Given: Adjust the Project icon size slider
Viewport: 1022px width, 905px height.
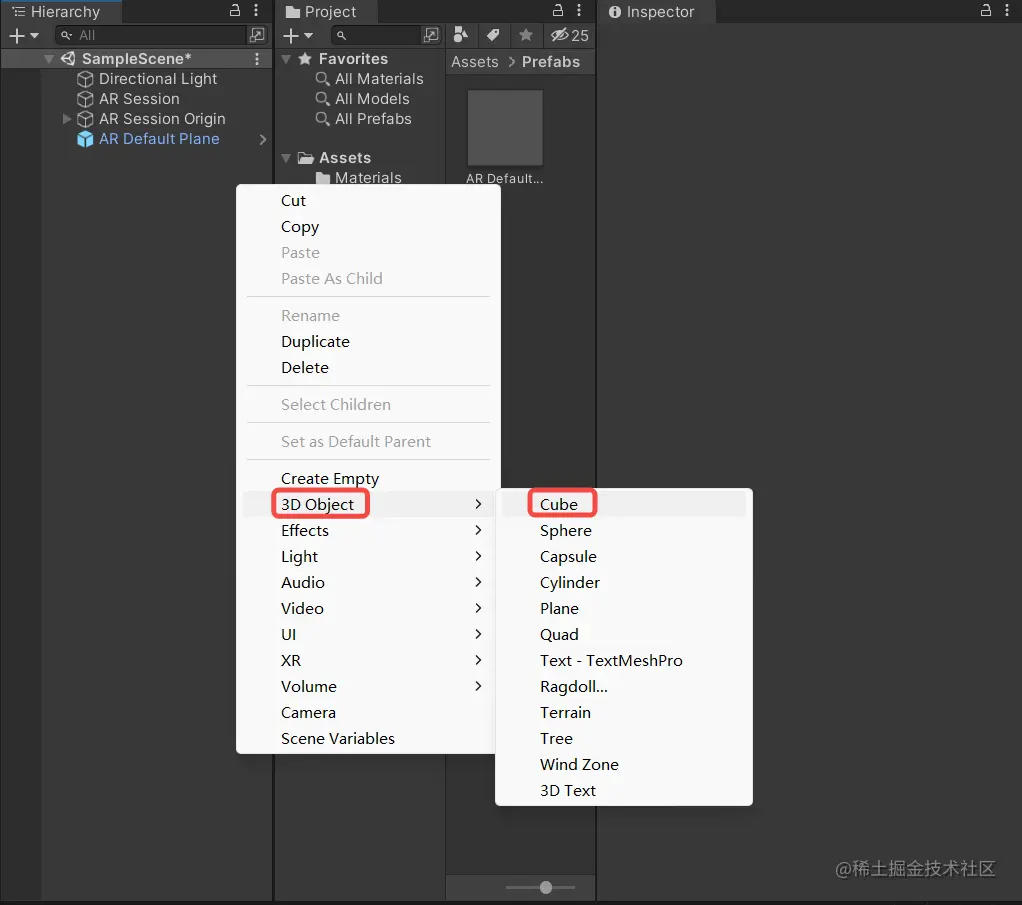Looking at the screenshot, I should pos(546,887).
